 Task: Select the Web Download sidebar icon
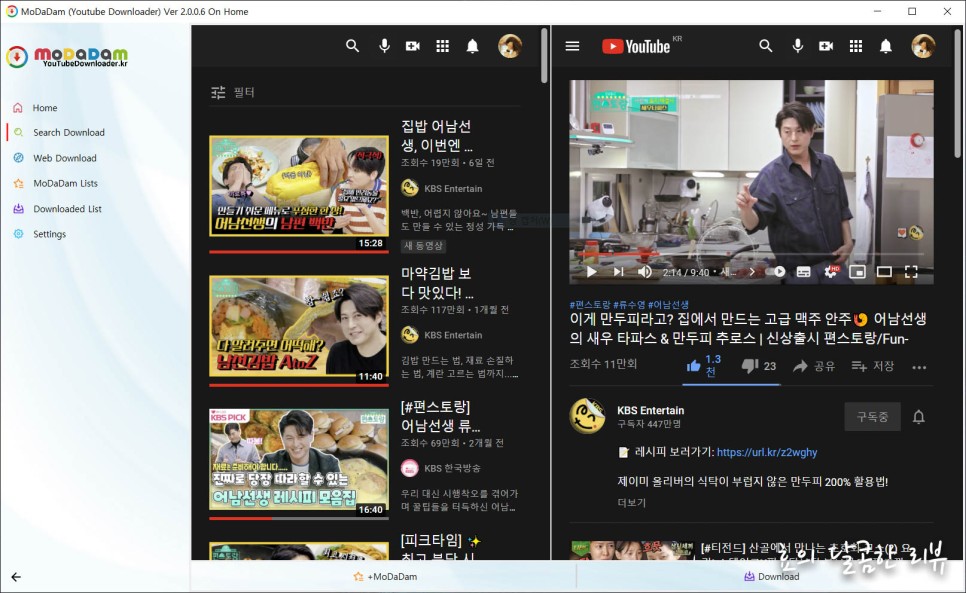pyautogui.click(x=18, y=157)
